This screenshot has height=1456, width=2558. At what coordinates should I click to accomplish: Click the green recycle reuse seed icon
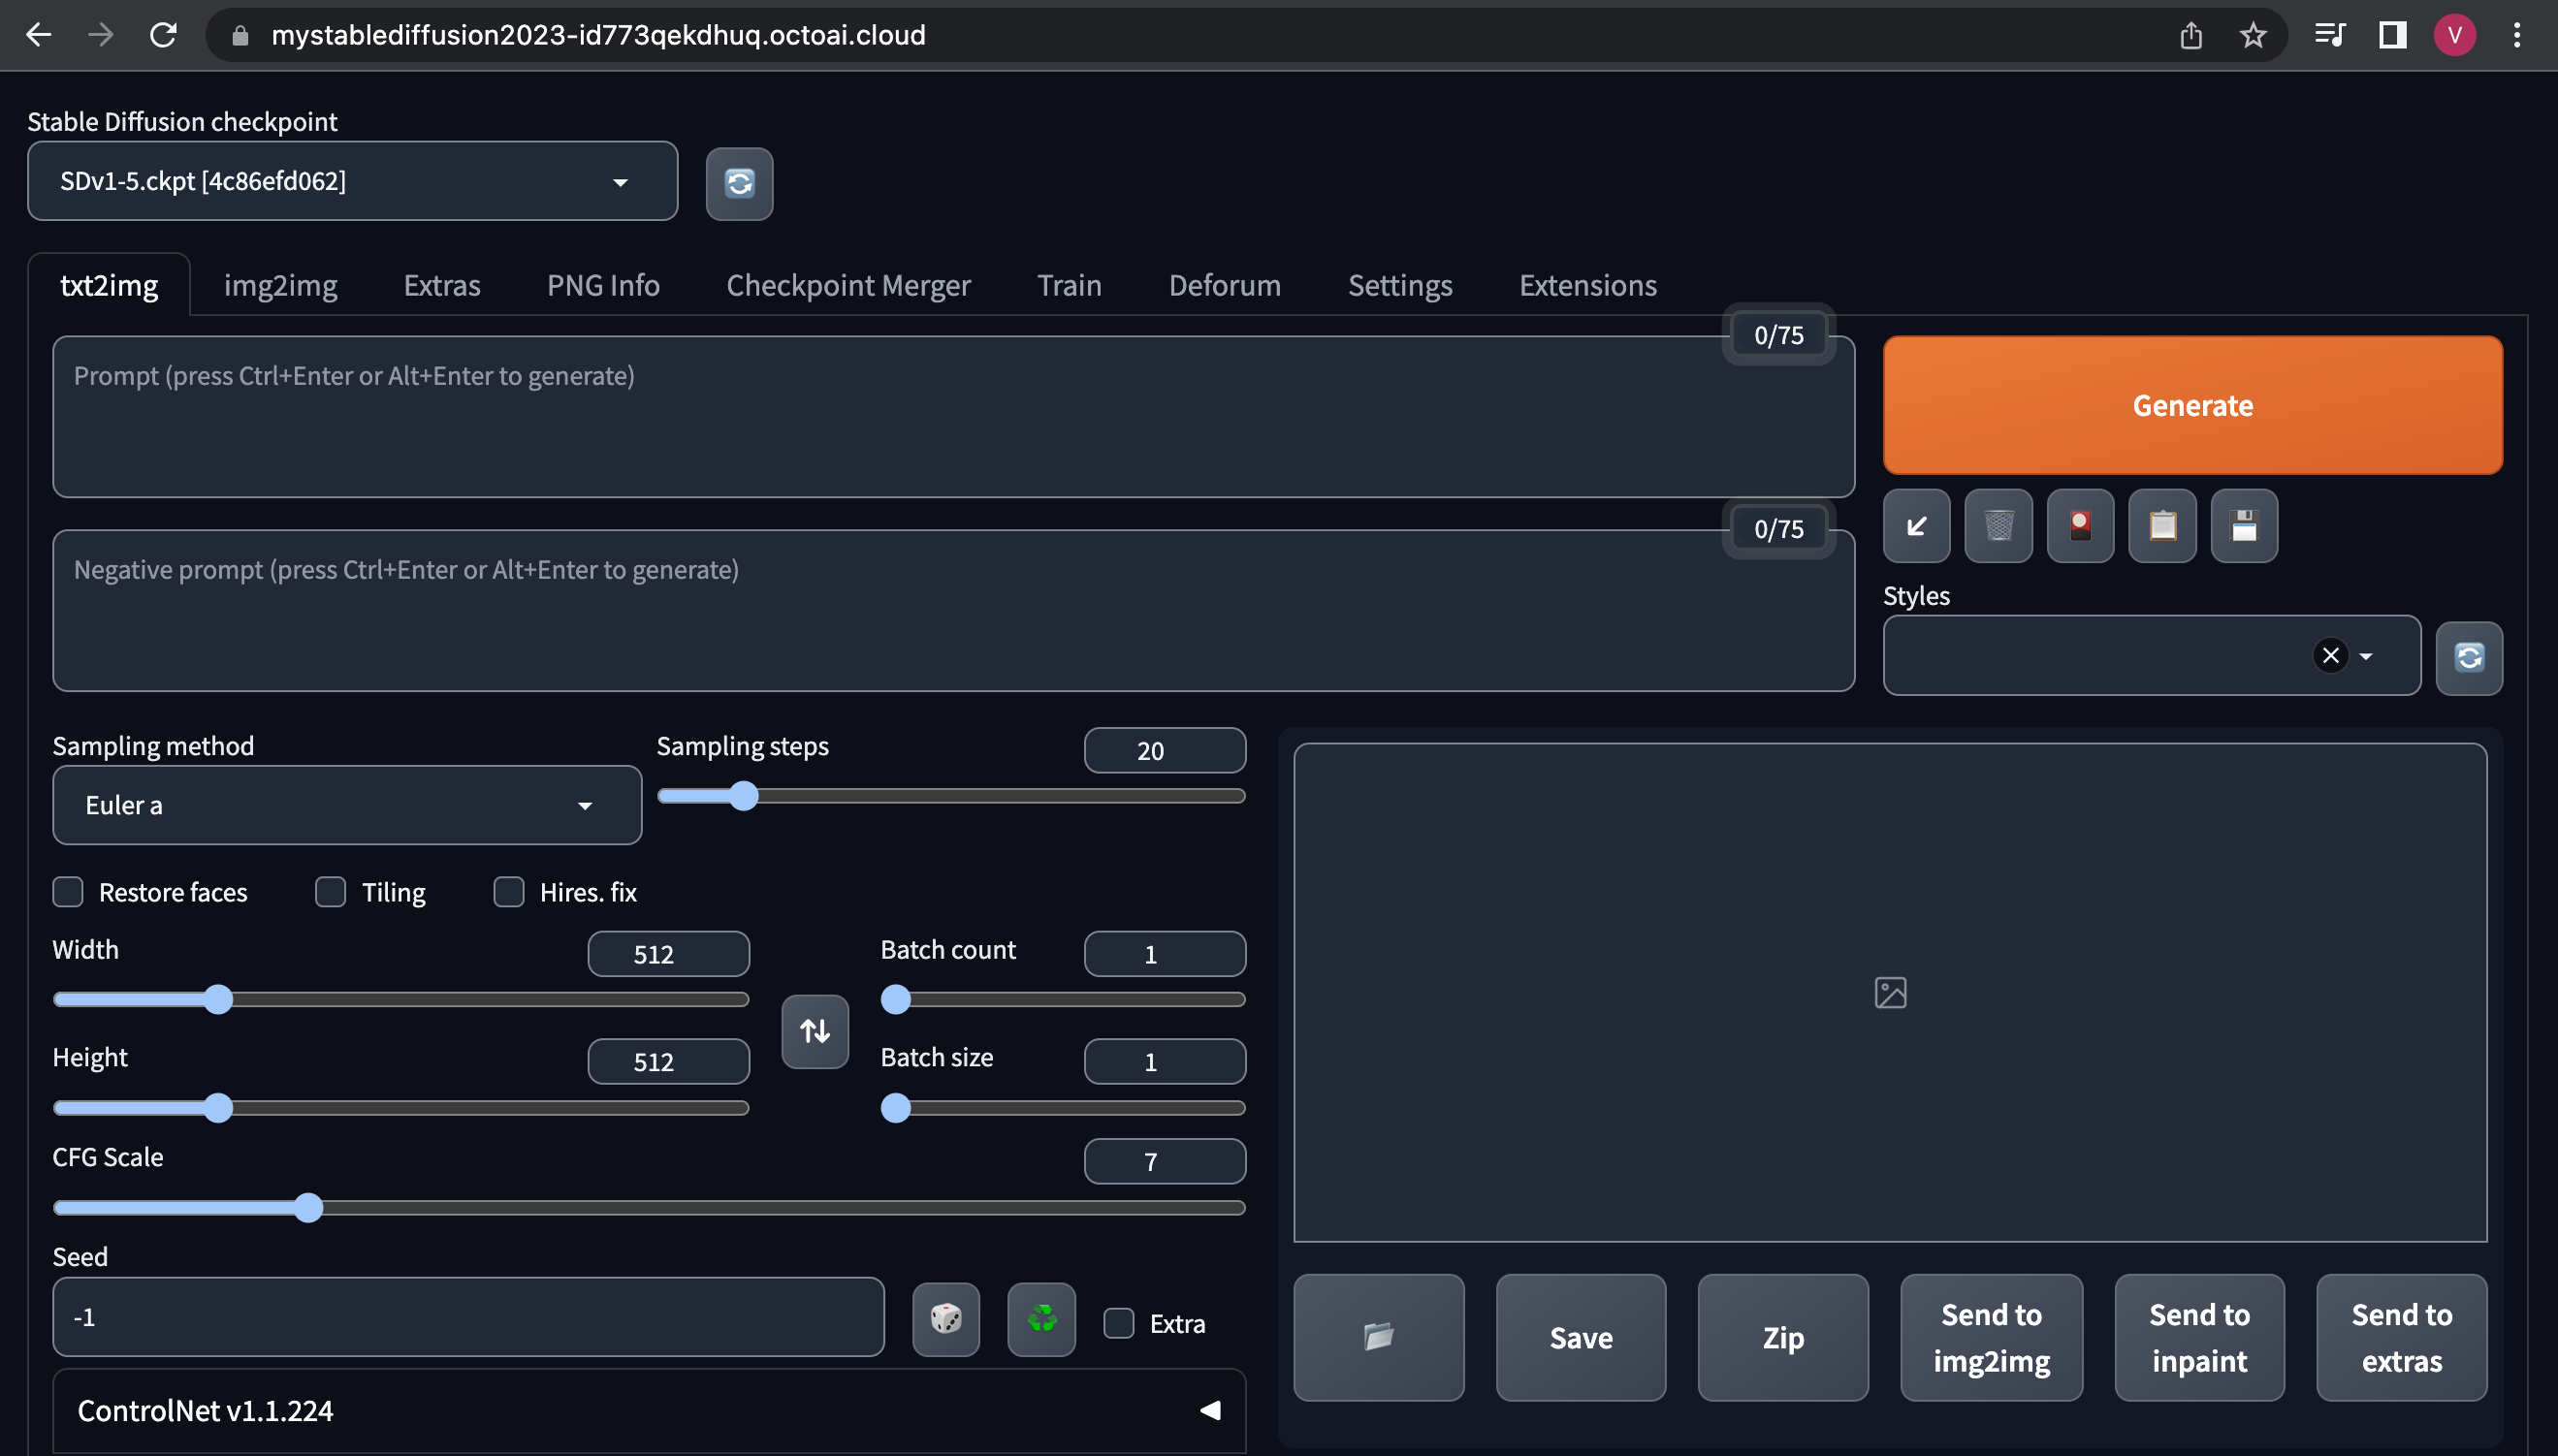1041,1320
